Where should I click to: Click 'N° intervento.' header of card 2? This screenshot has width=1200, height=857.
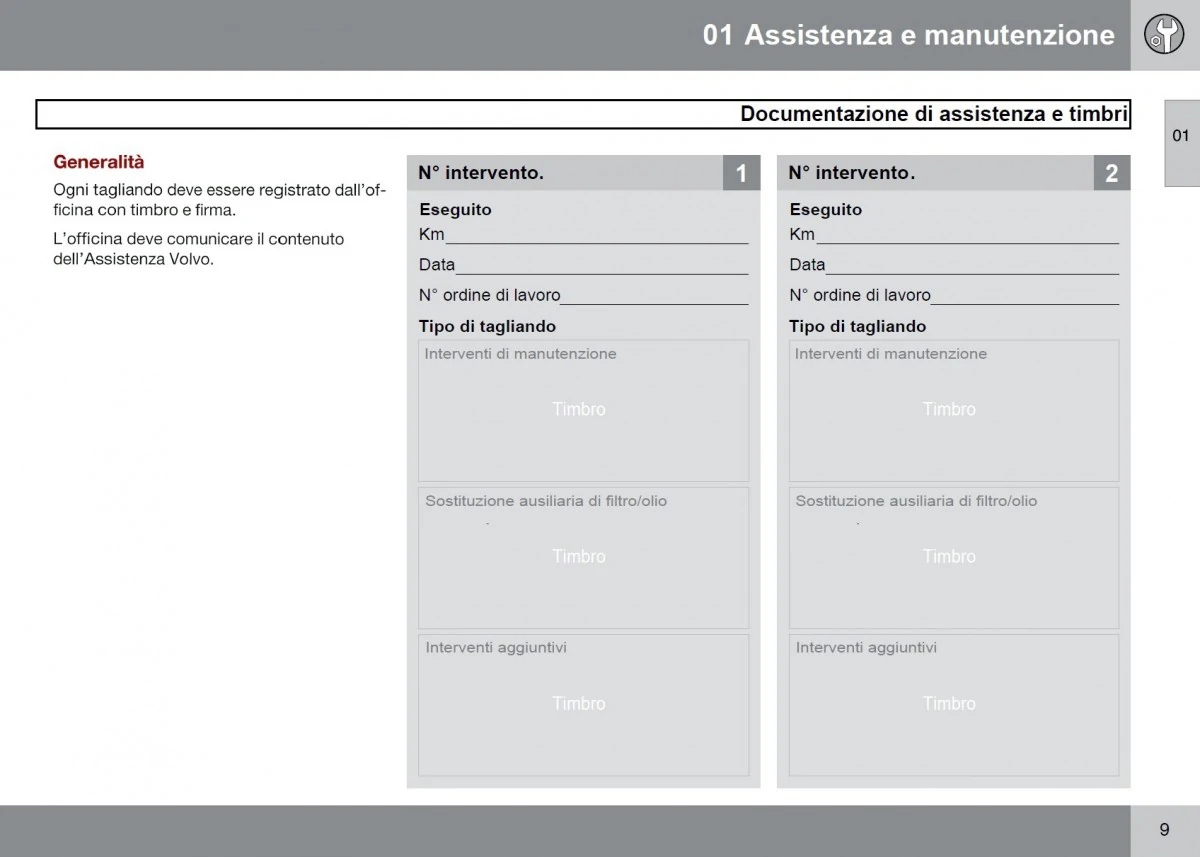[852, 173]
